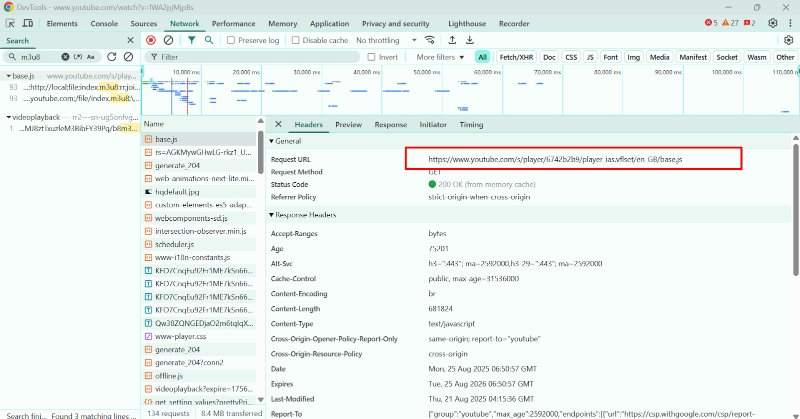Select the scheduler.js request row

[199, 244]
